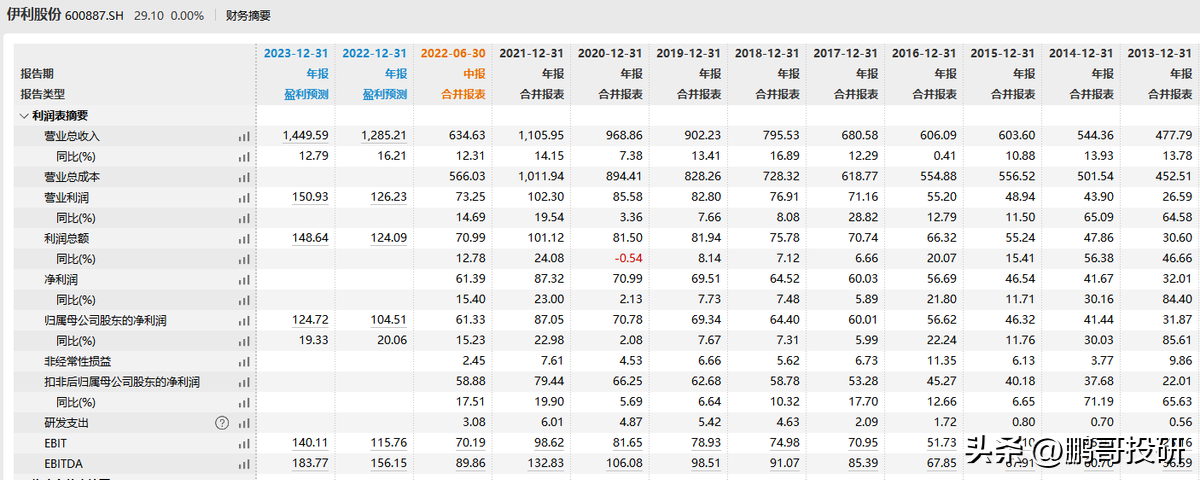This screenshot has width=1200, height=480.
Task: Click 盈利预测 under the 2023-12-31 column
Action: [x=308, y=94]
